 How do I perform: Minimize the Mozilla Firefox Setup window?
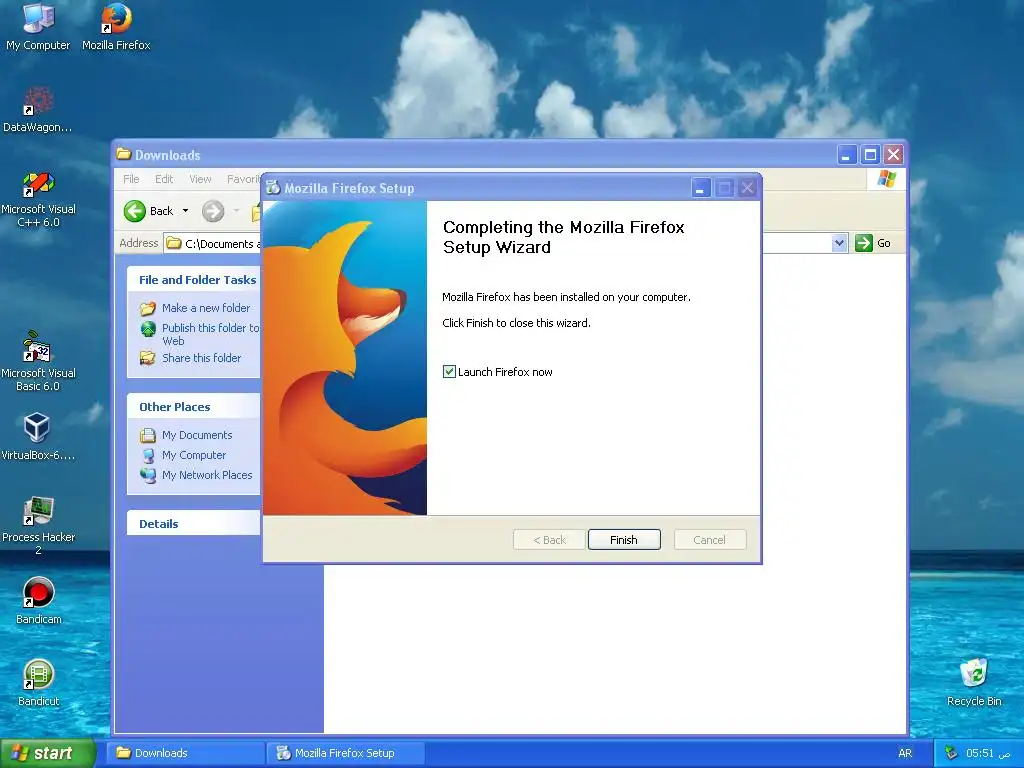(x=701, y=188)
